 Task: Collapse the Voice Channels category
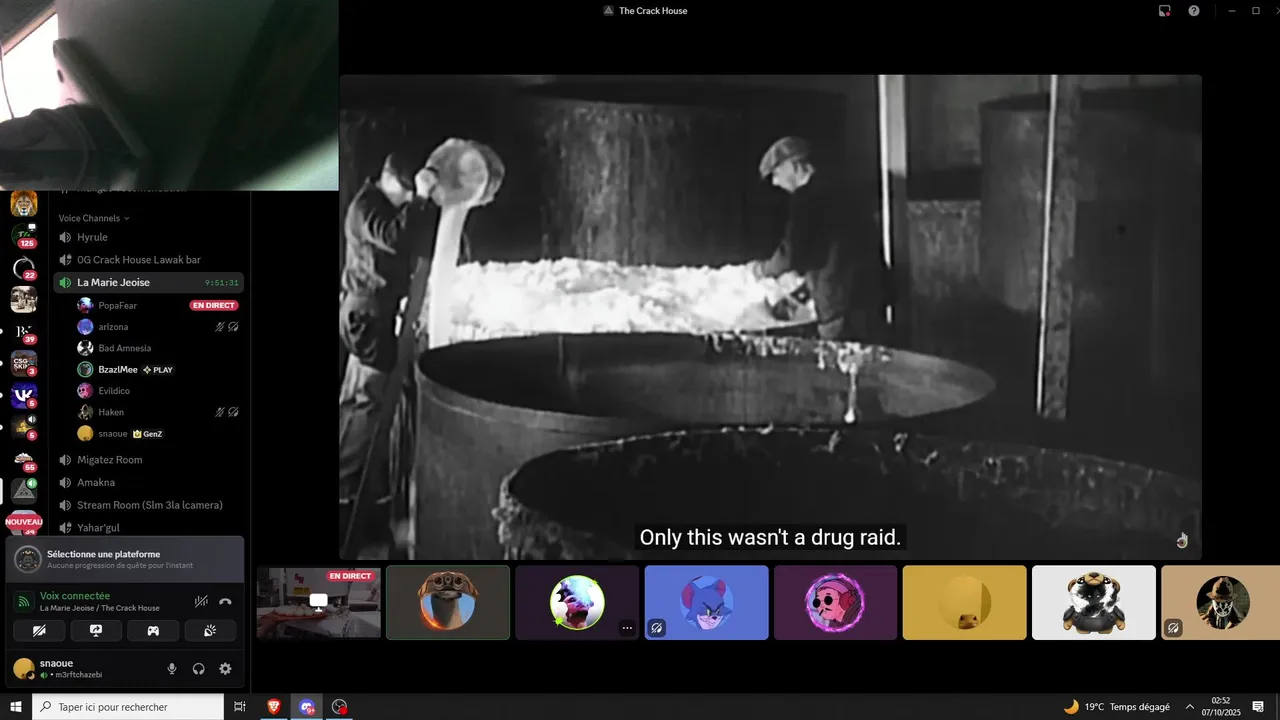(94, 218)
